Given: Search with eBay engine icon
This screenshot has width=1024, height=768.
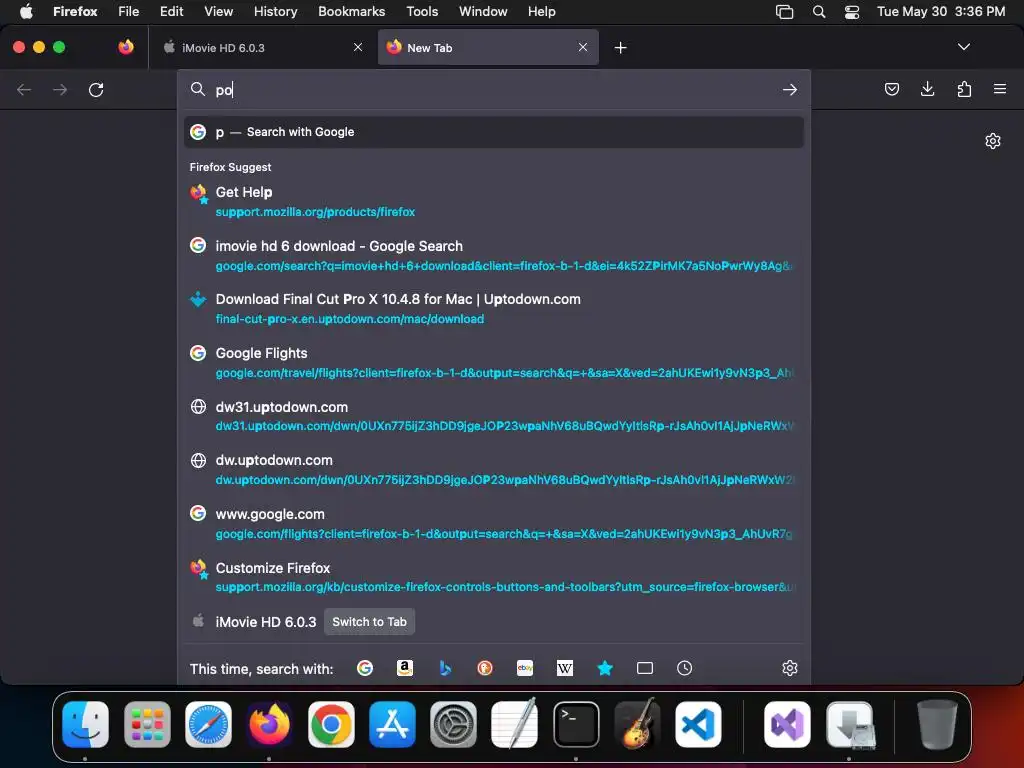Looking at the screenshot, I should pyautogui.click(x=525, y=668).
